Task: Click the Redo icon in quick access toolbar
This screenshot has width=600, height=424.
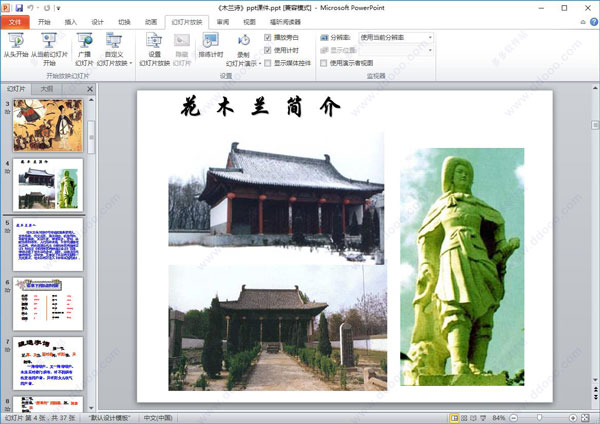Action: click(x=47, y=8)
